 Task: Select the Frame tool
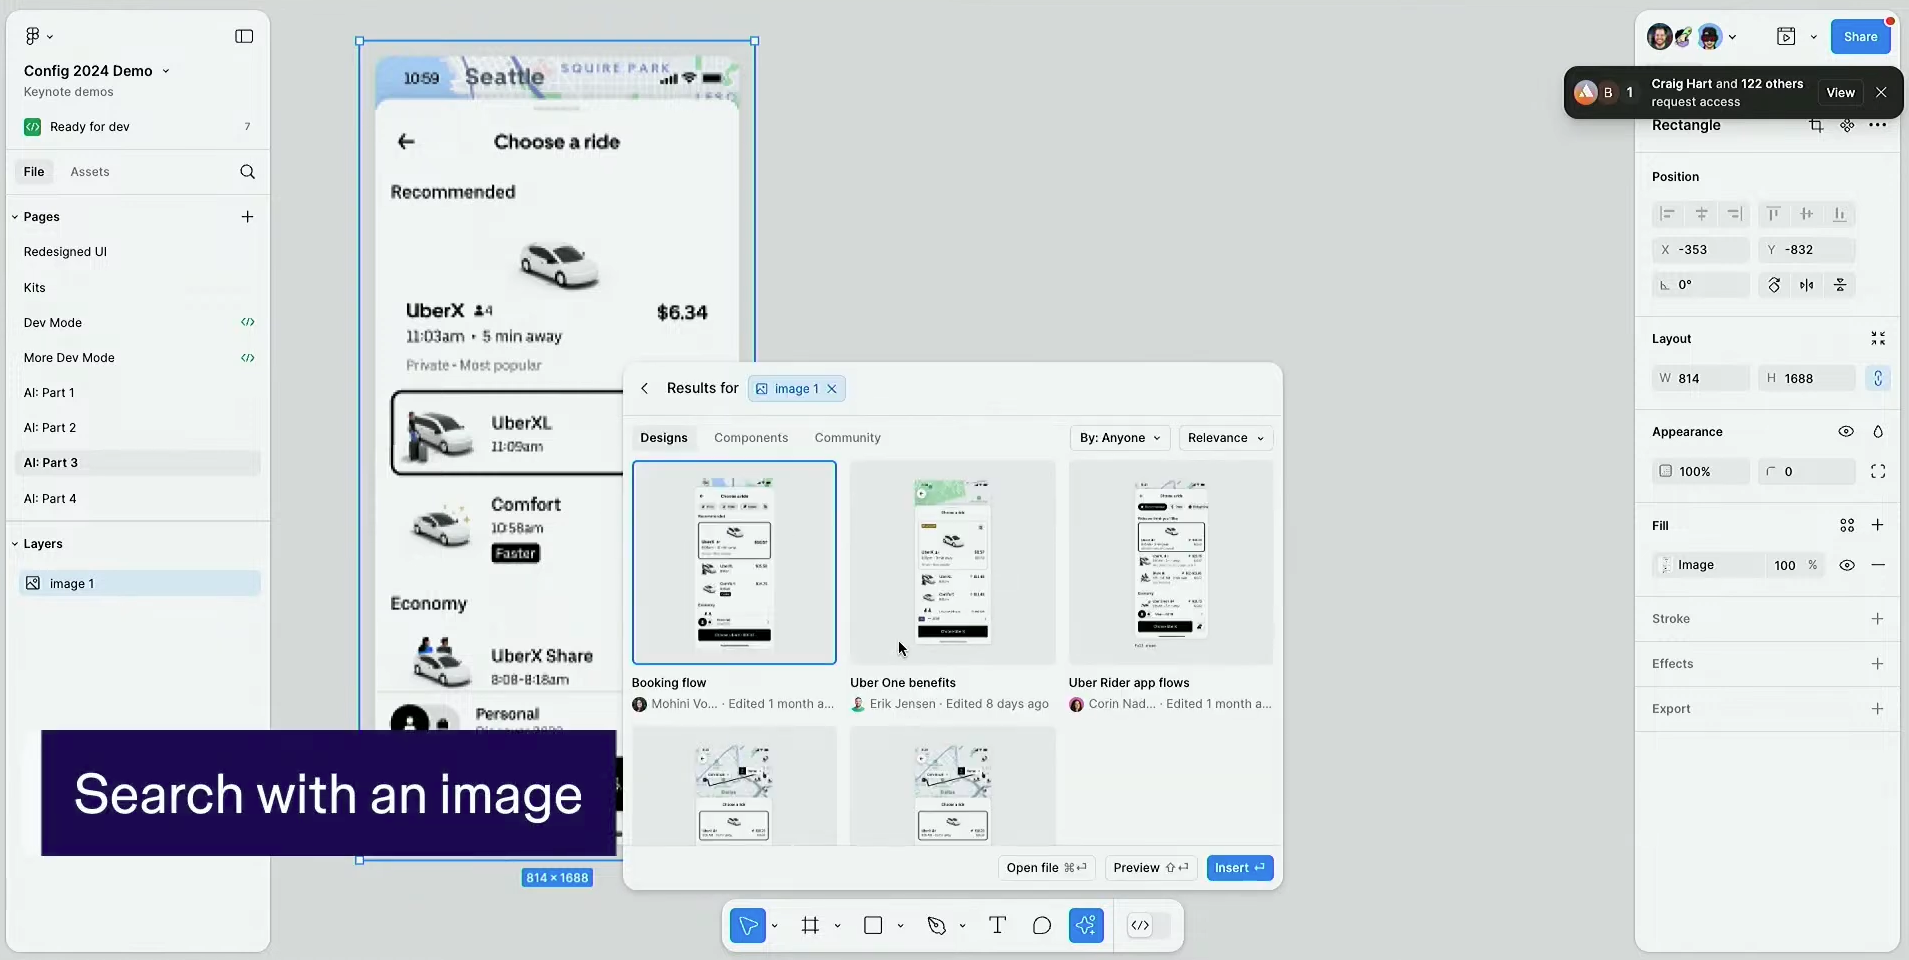click(810, 926)
